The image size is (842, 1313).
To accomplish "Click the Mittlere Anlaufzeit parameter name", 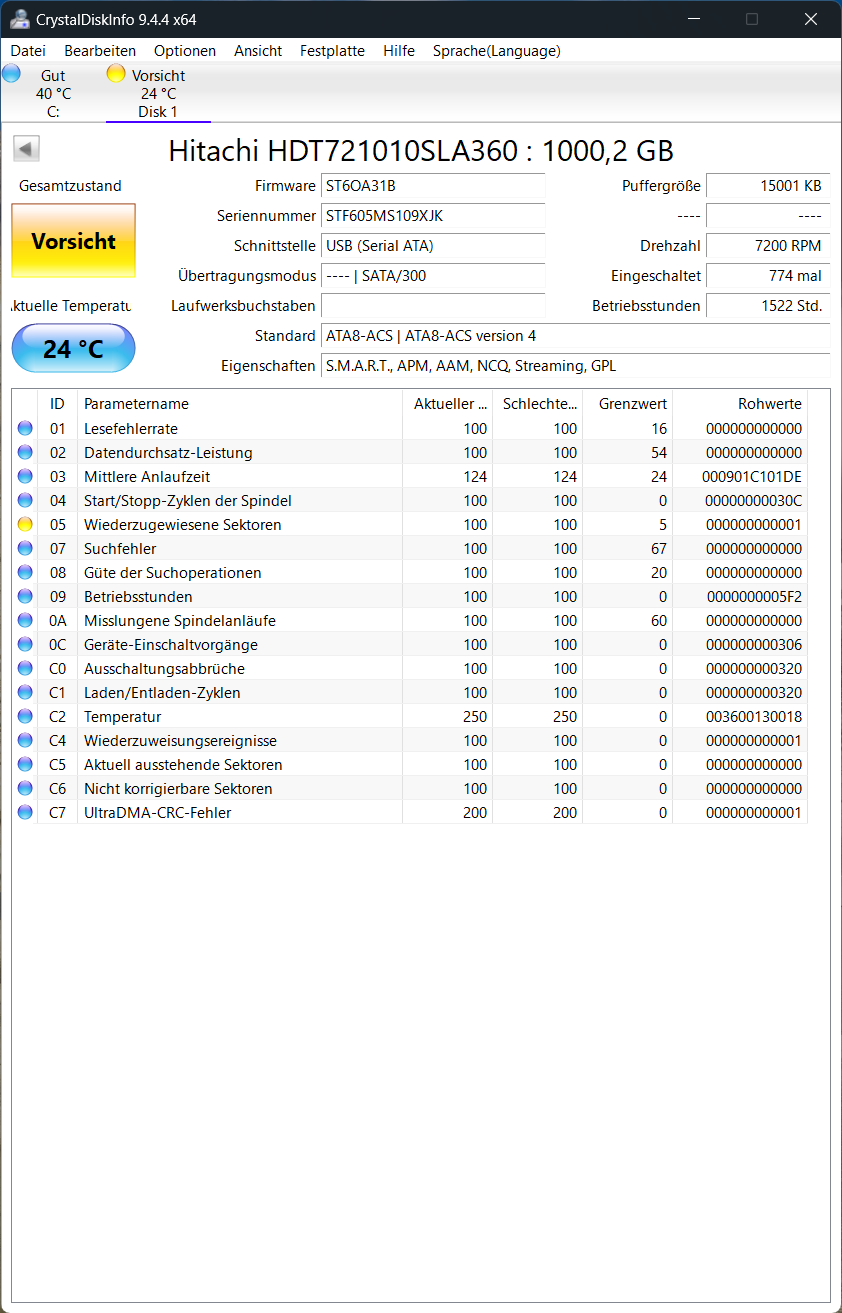I will 147,477.
